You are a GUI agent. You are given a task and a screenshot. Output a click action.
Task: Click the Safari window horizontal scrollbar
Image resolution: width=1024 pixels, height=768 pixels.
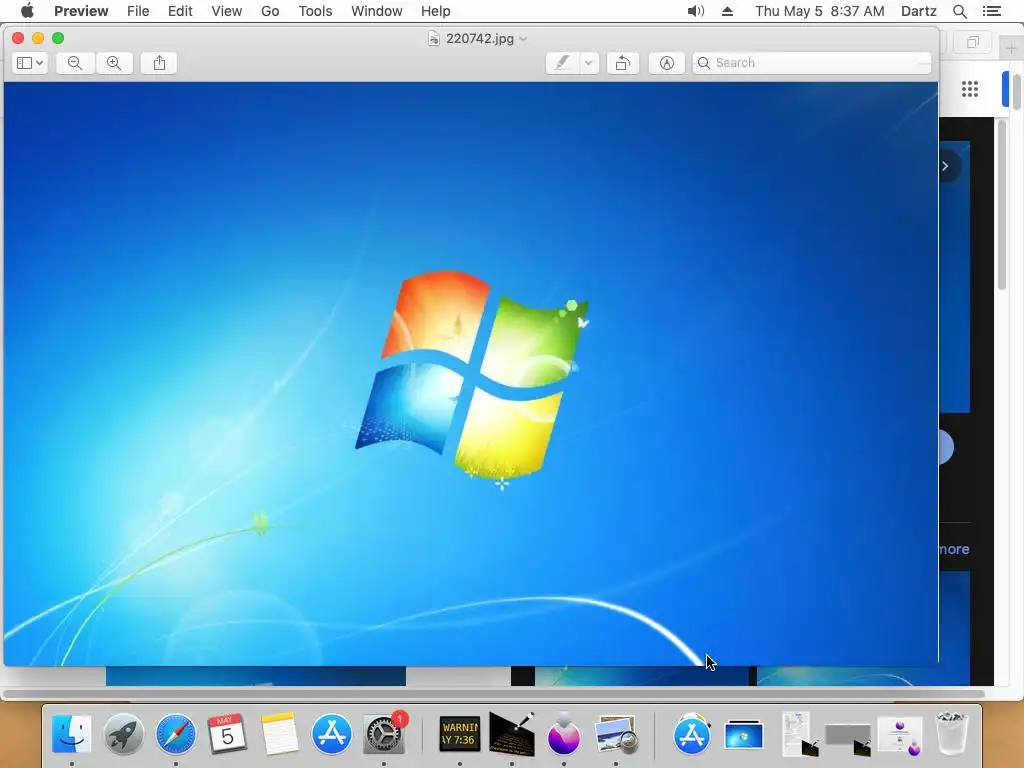pos(494,694)
